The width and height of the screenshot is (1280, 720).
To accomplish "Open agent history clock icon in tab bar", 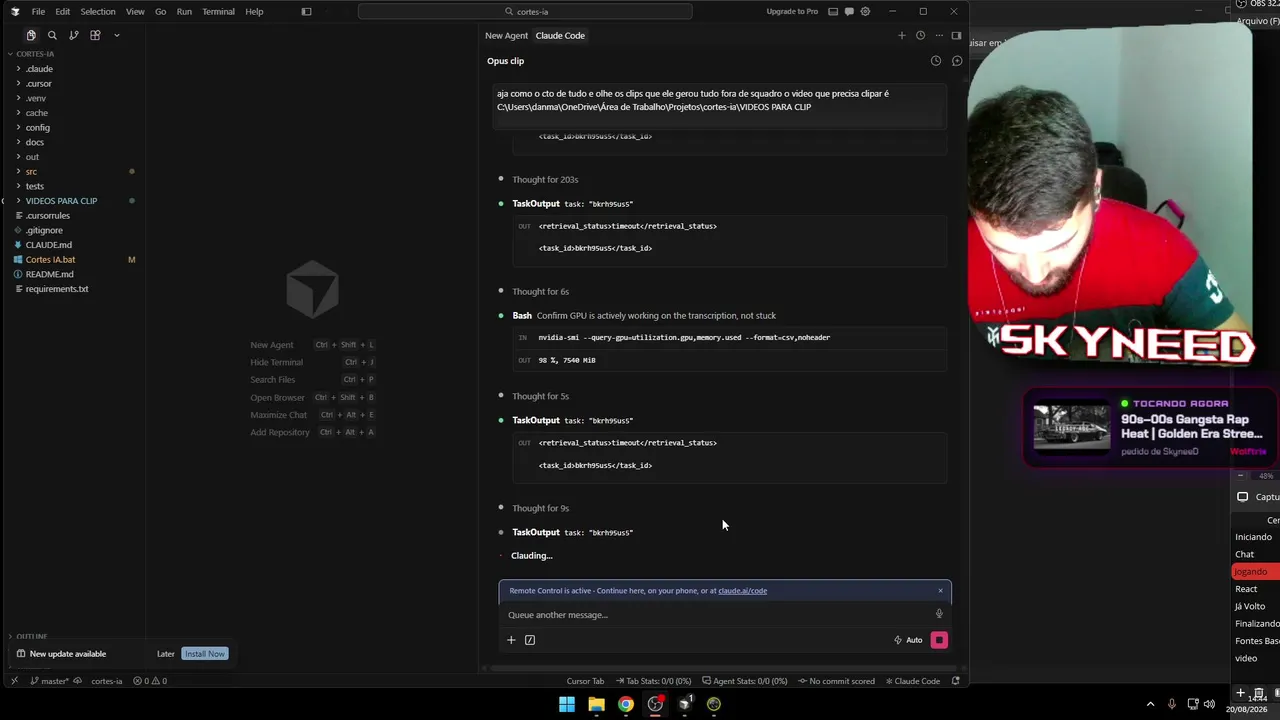I will tap(920, 36).
